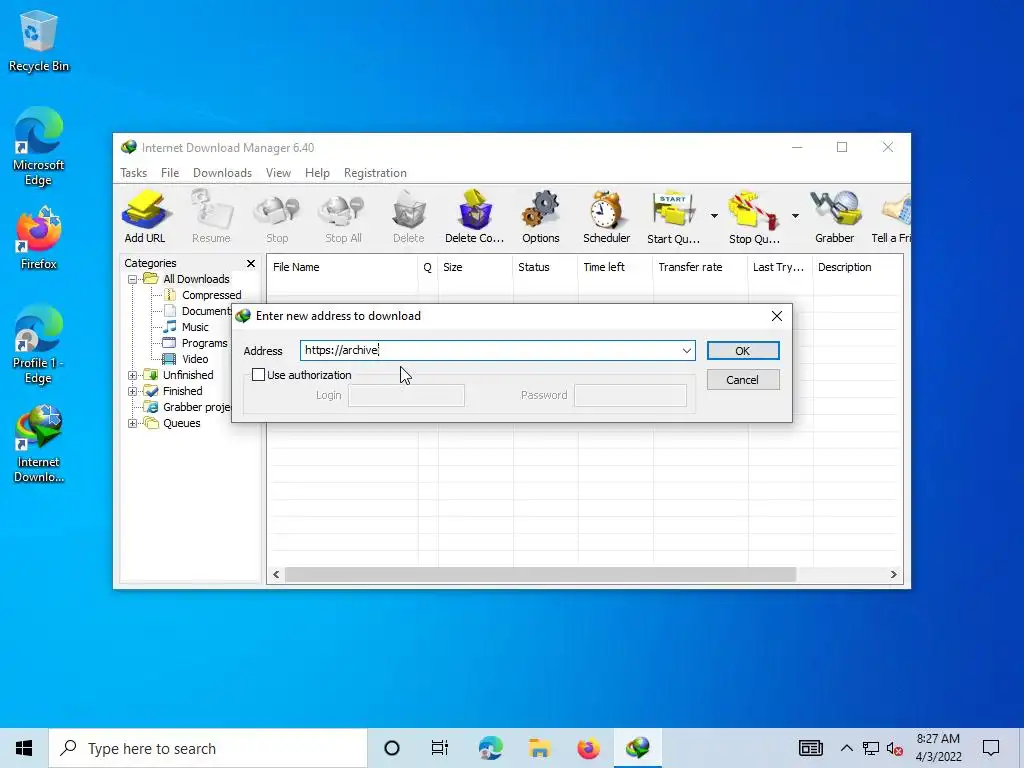Click the Start Queue icon
1024x768 pixels.
(x=673, y=217)
